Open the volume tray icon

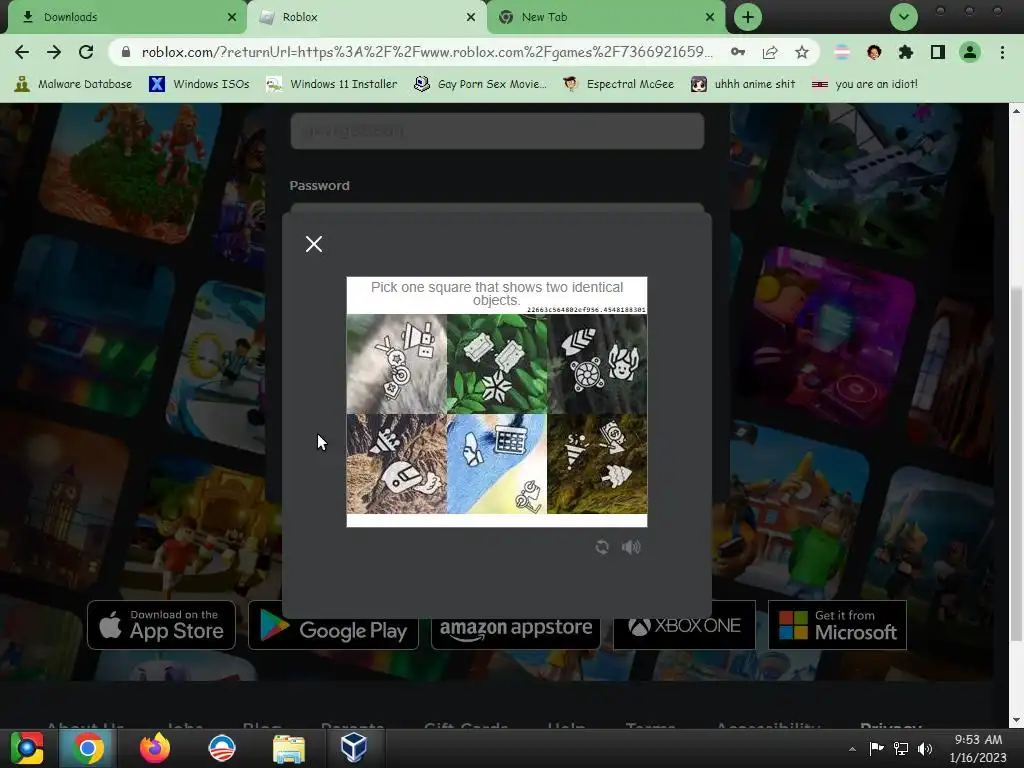925,748
